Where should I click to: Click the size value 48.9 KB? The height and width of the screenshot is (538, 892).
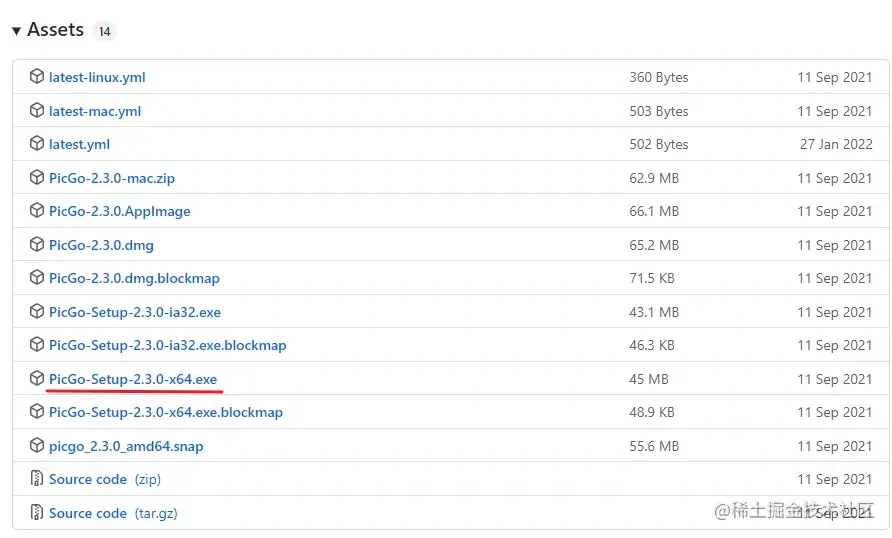click(652, 412)
